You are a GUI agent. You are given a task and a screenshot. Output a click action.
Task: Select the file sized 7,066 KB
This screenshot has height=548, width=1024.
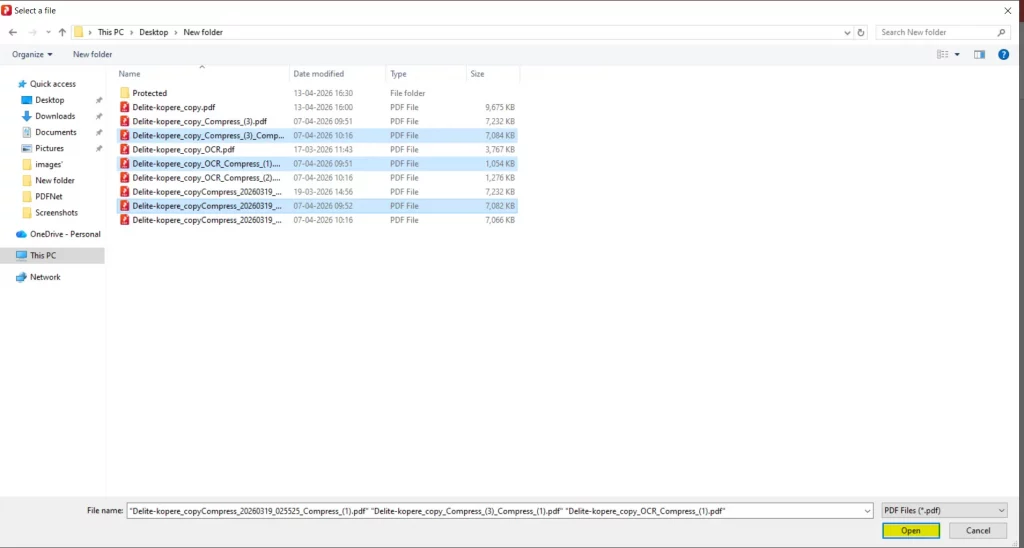(x=317, y=220)
